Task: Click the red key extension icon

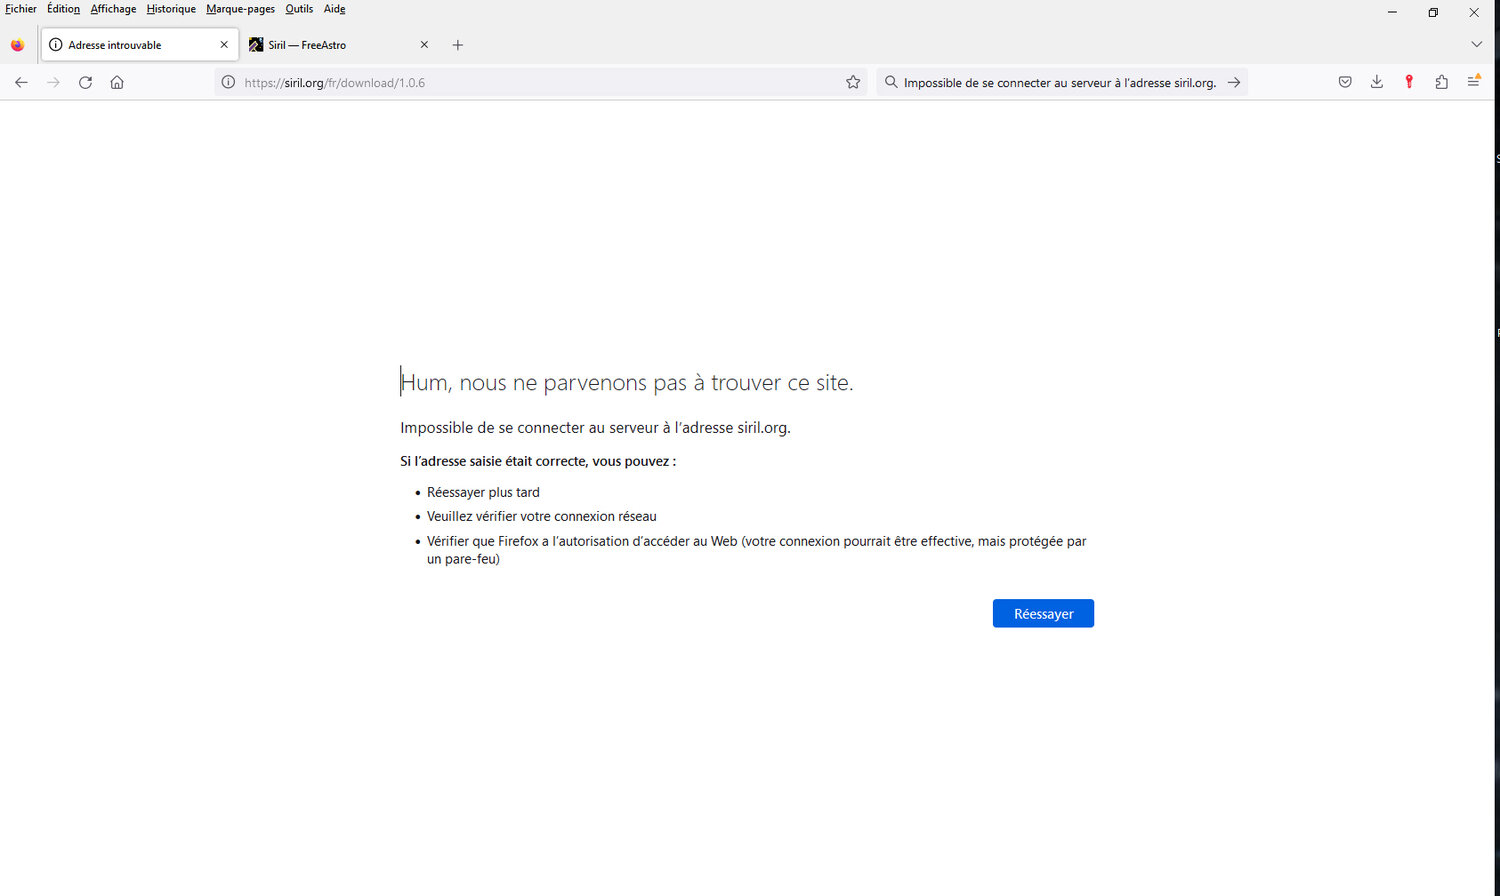Action: [x=1409, y=82]
